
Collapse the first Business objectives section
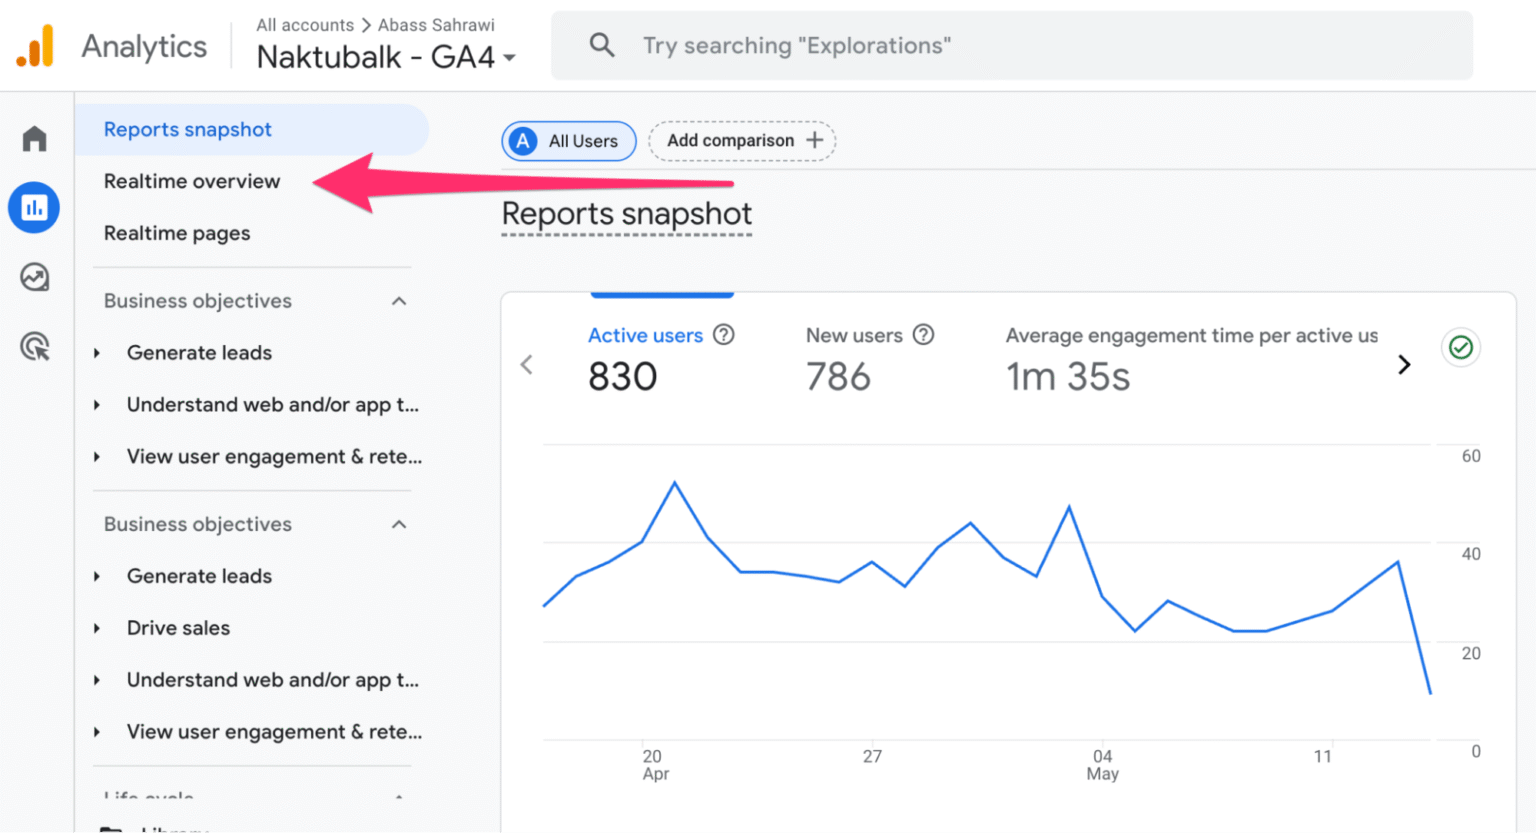399,301
